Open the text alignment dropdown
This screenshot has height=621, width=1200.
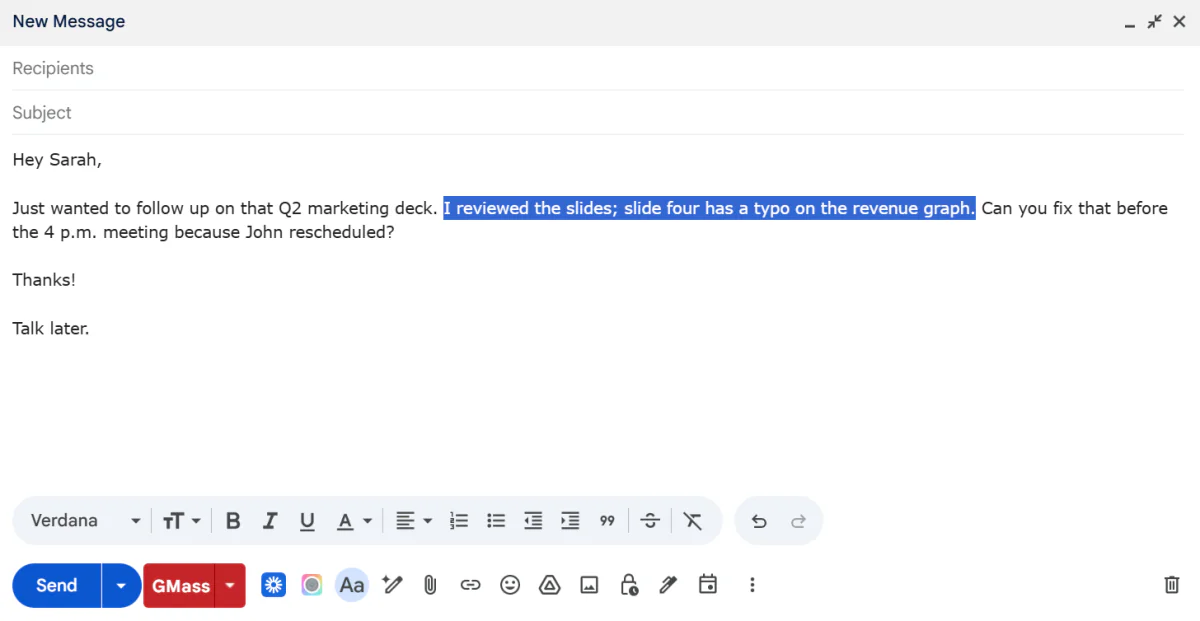coord(413,521)
